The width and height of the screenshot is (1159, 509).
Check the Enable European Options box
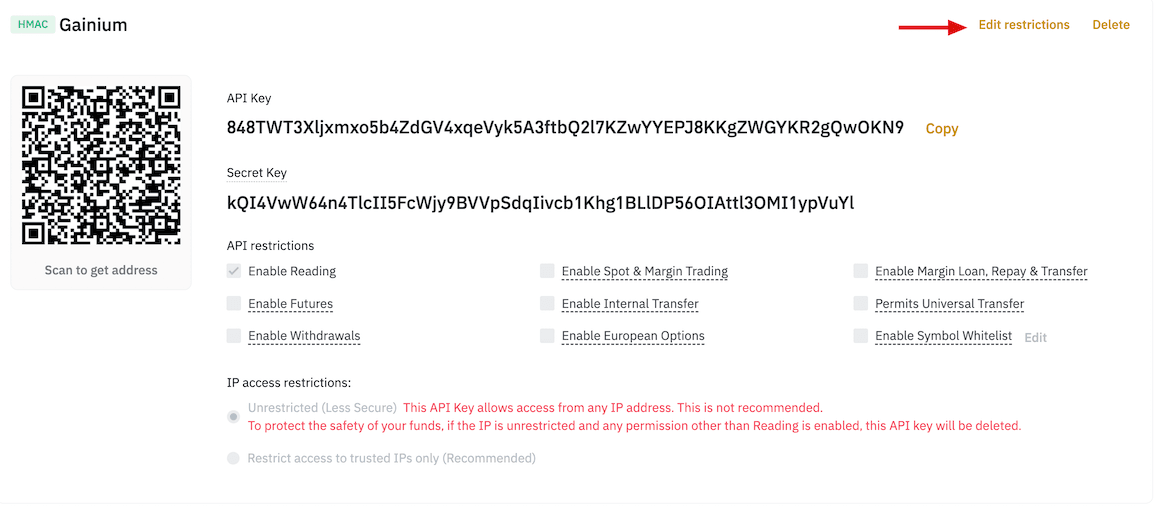[547, 336]
